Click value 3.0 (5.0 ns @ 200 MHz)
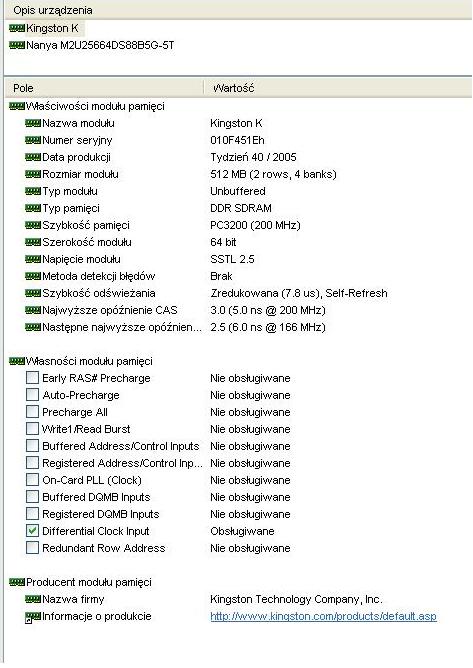Screen dimensions: 473x668 click(268, 310)
